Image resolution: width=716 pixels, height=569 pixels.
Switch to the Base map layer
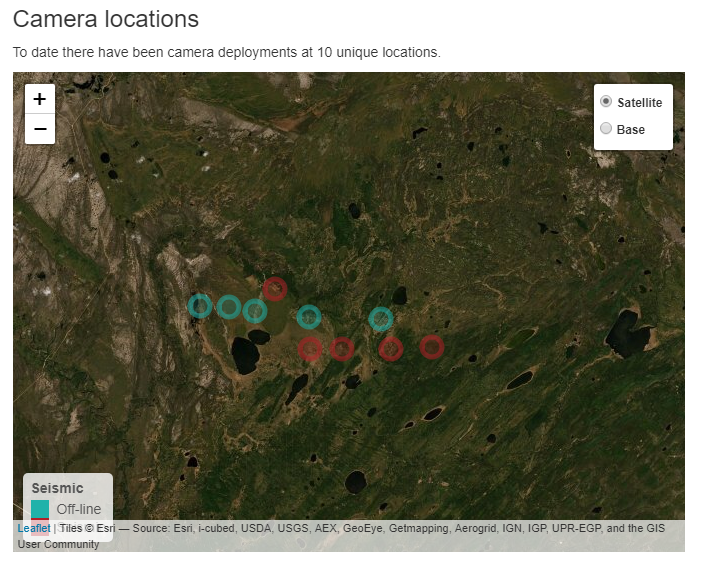pos(606,128)
